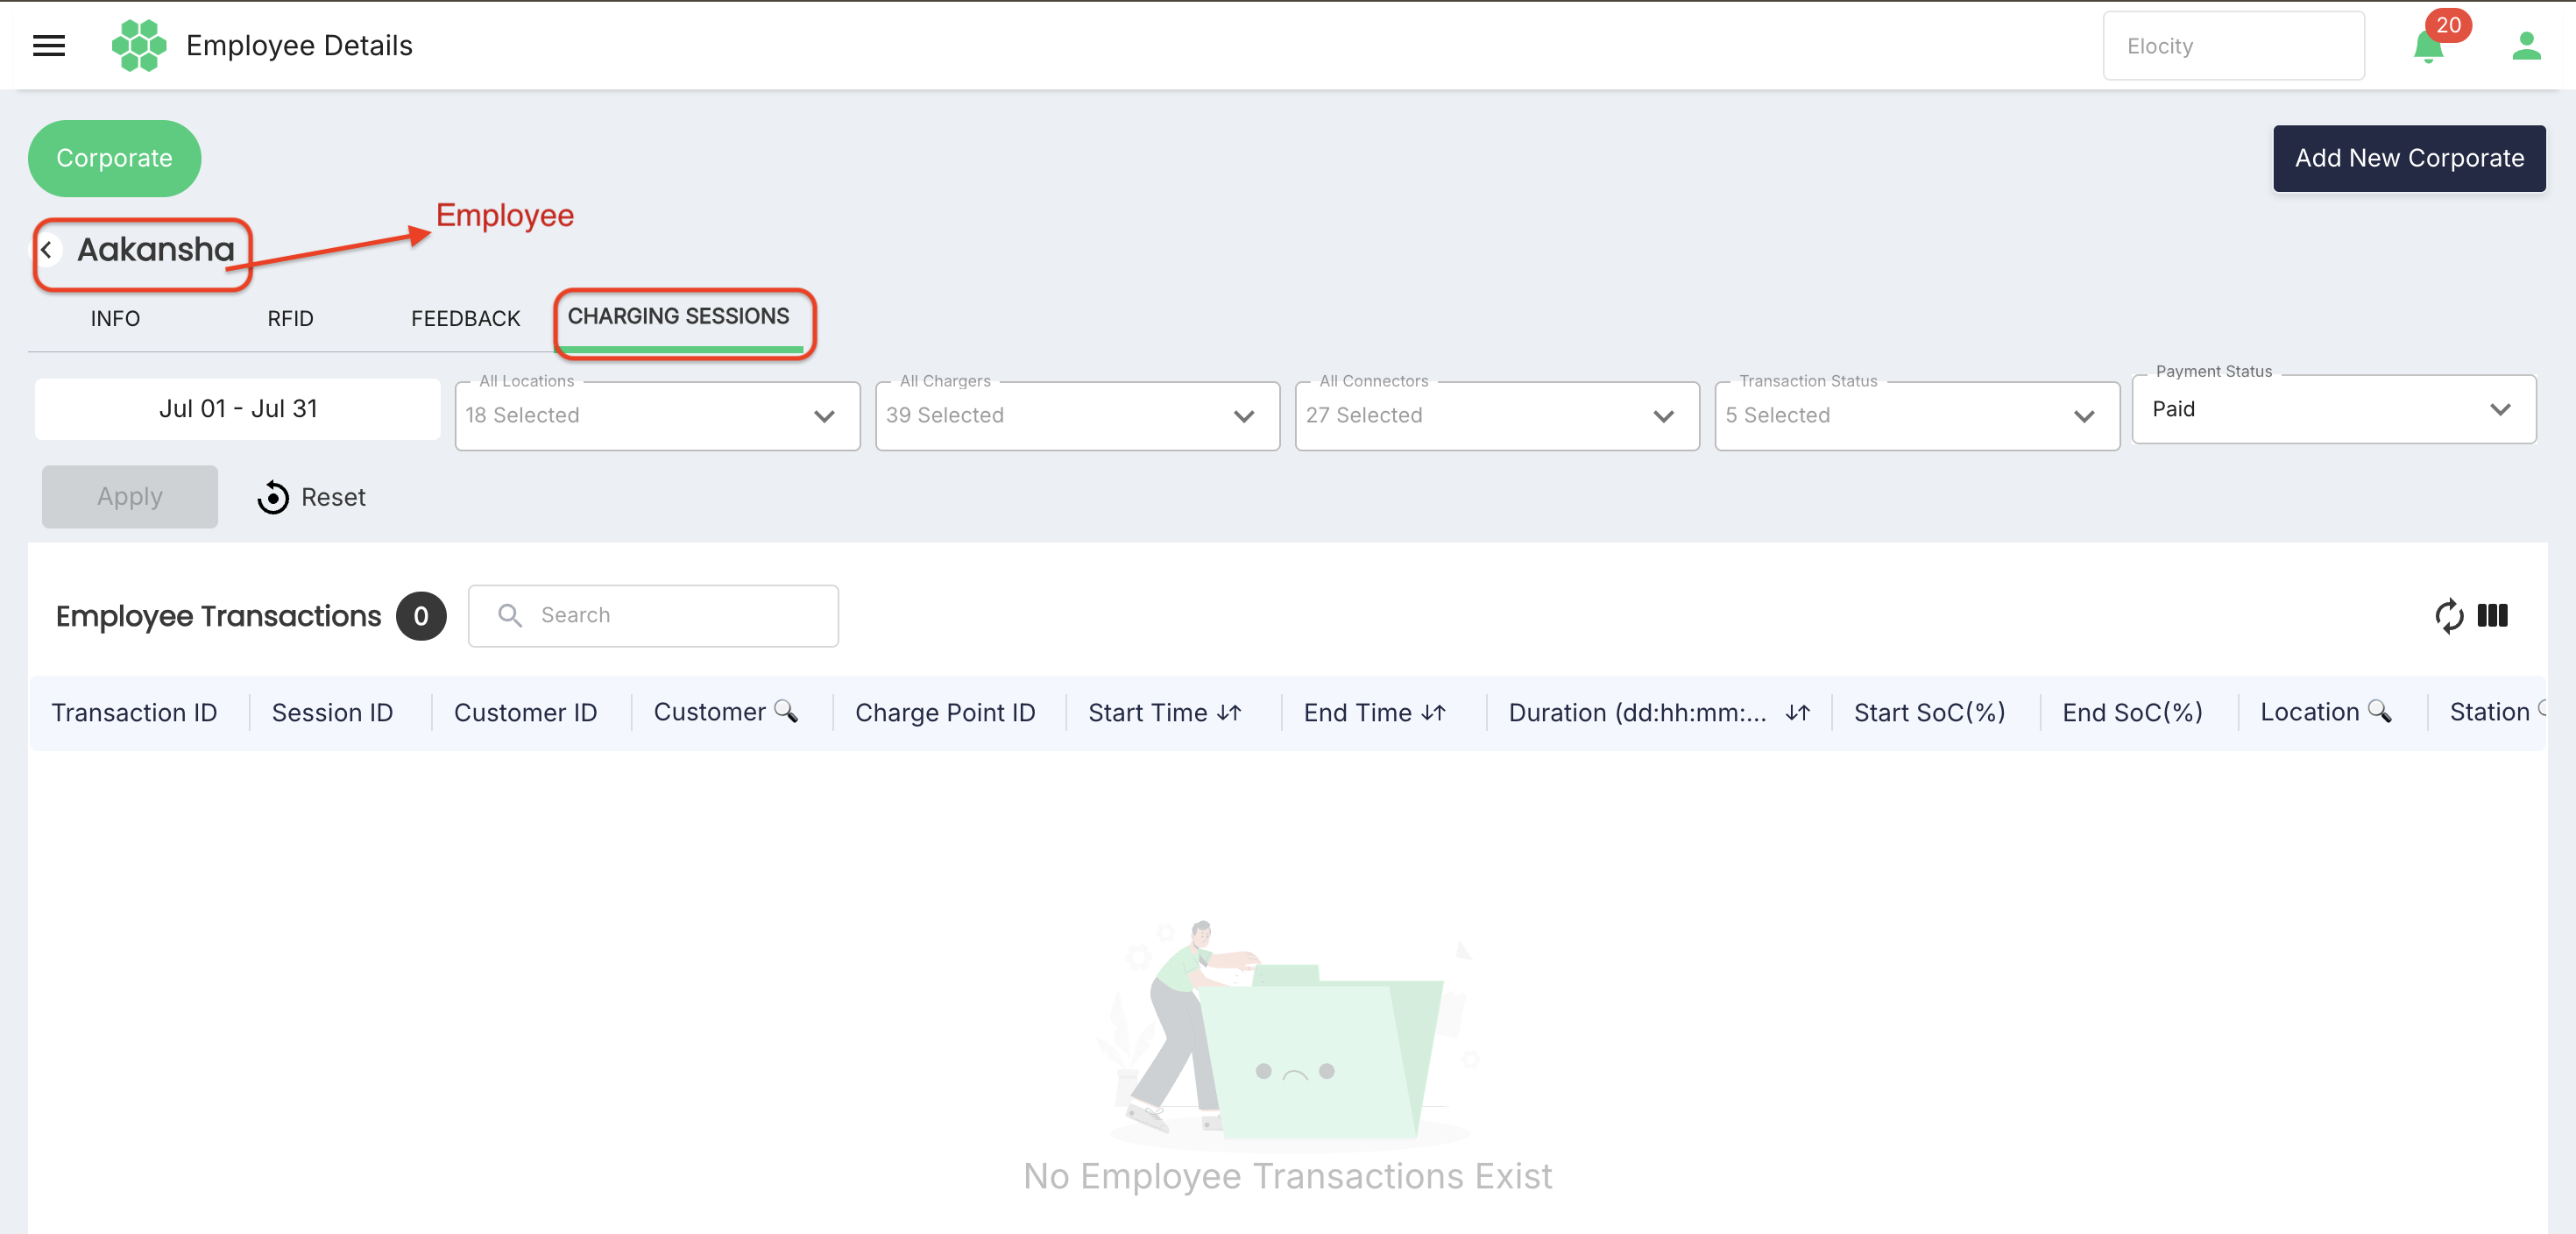Image resolution: width=2576 pixels, height=1234 pixels.
Task: Click the Transaction ID column header
Action: click(x=134, y=712)
